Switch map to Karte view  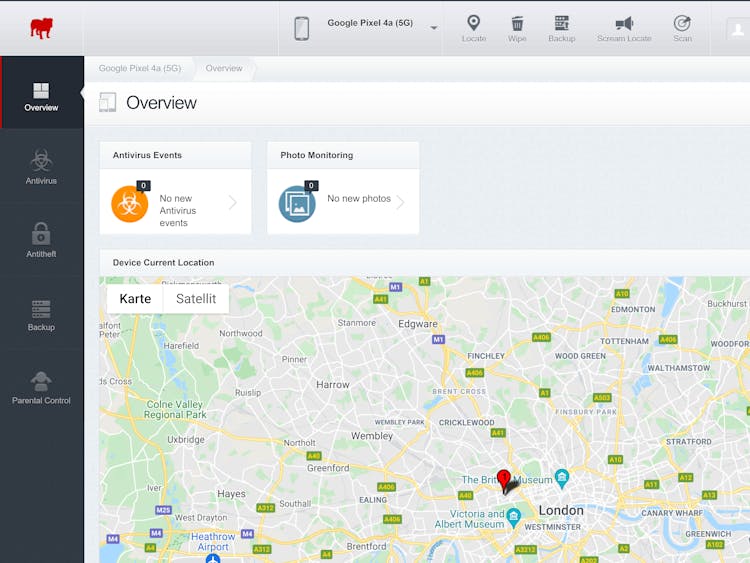pyautogui.click(x=135, y=299)
